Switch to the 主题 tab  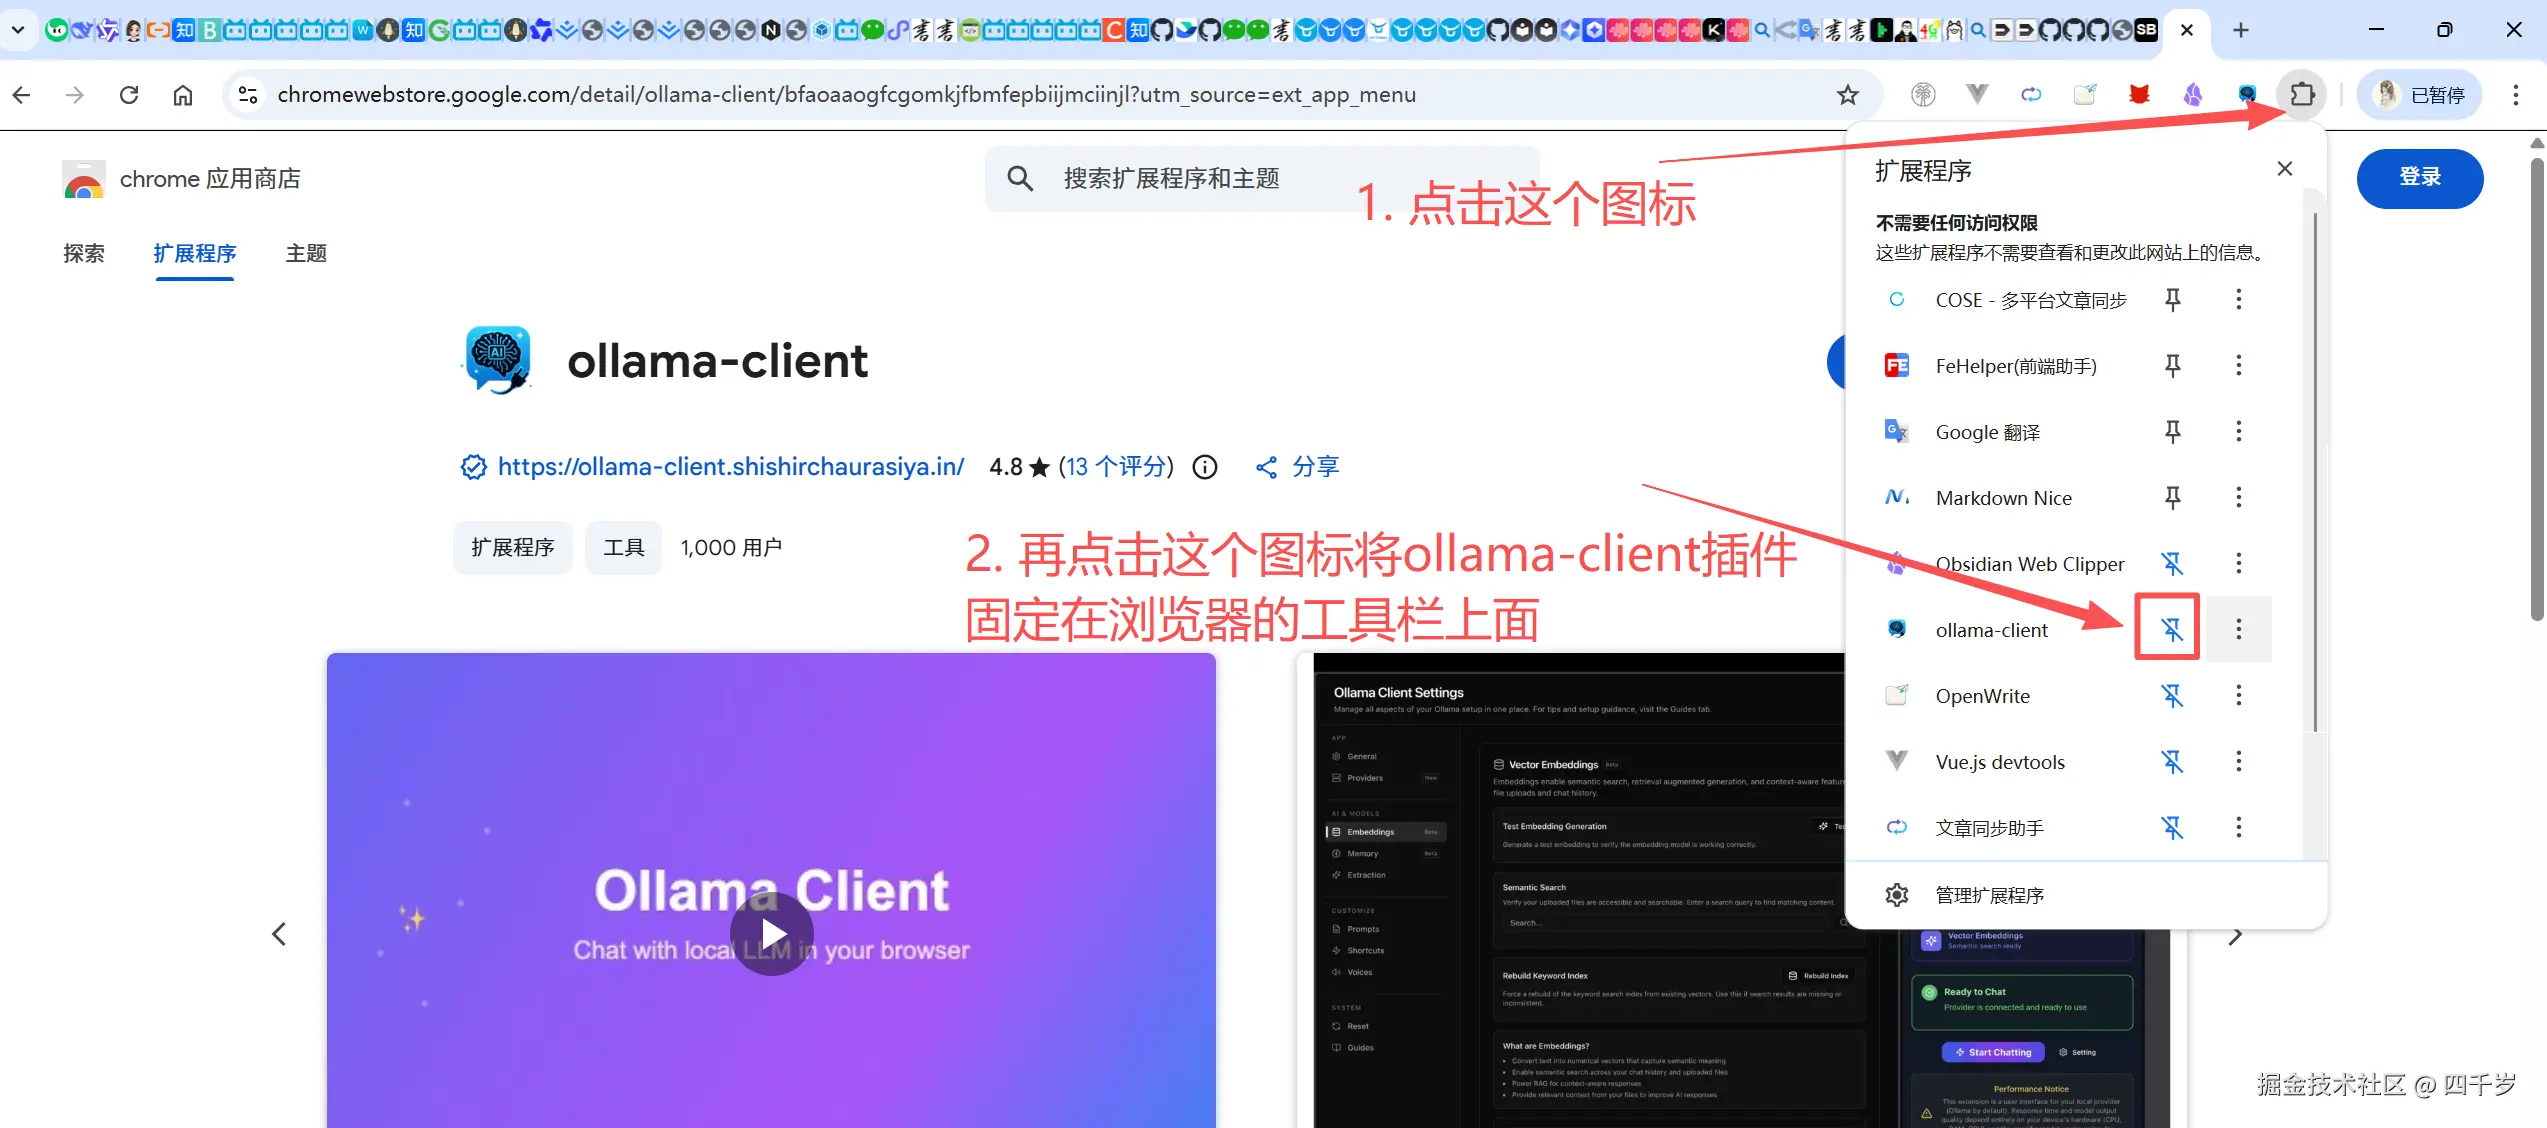[306, 253]
